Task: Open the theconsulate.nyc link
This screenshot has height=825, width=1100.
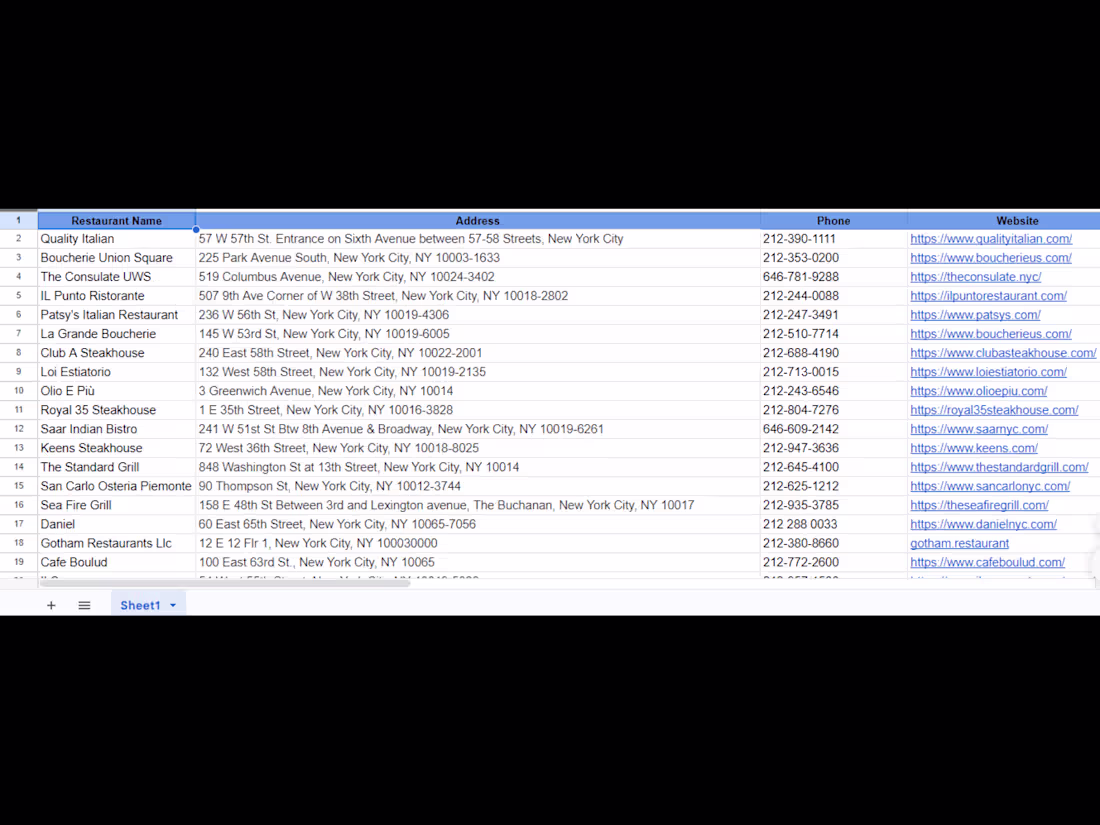Action: (x=975, y=277)
